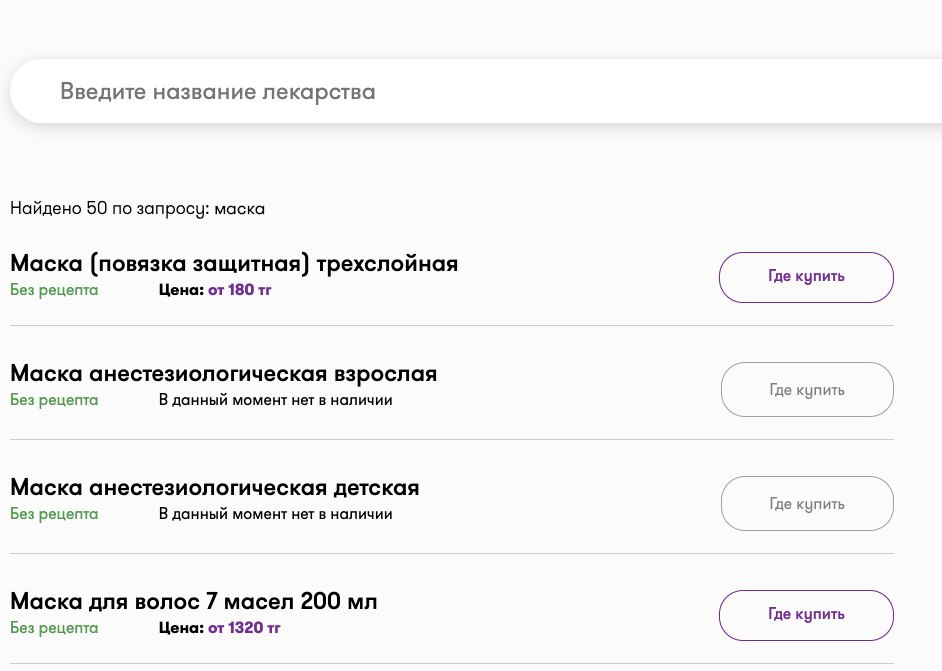
Task: Click Где купить for трехслойная mask
Action: [806, 277]
